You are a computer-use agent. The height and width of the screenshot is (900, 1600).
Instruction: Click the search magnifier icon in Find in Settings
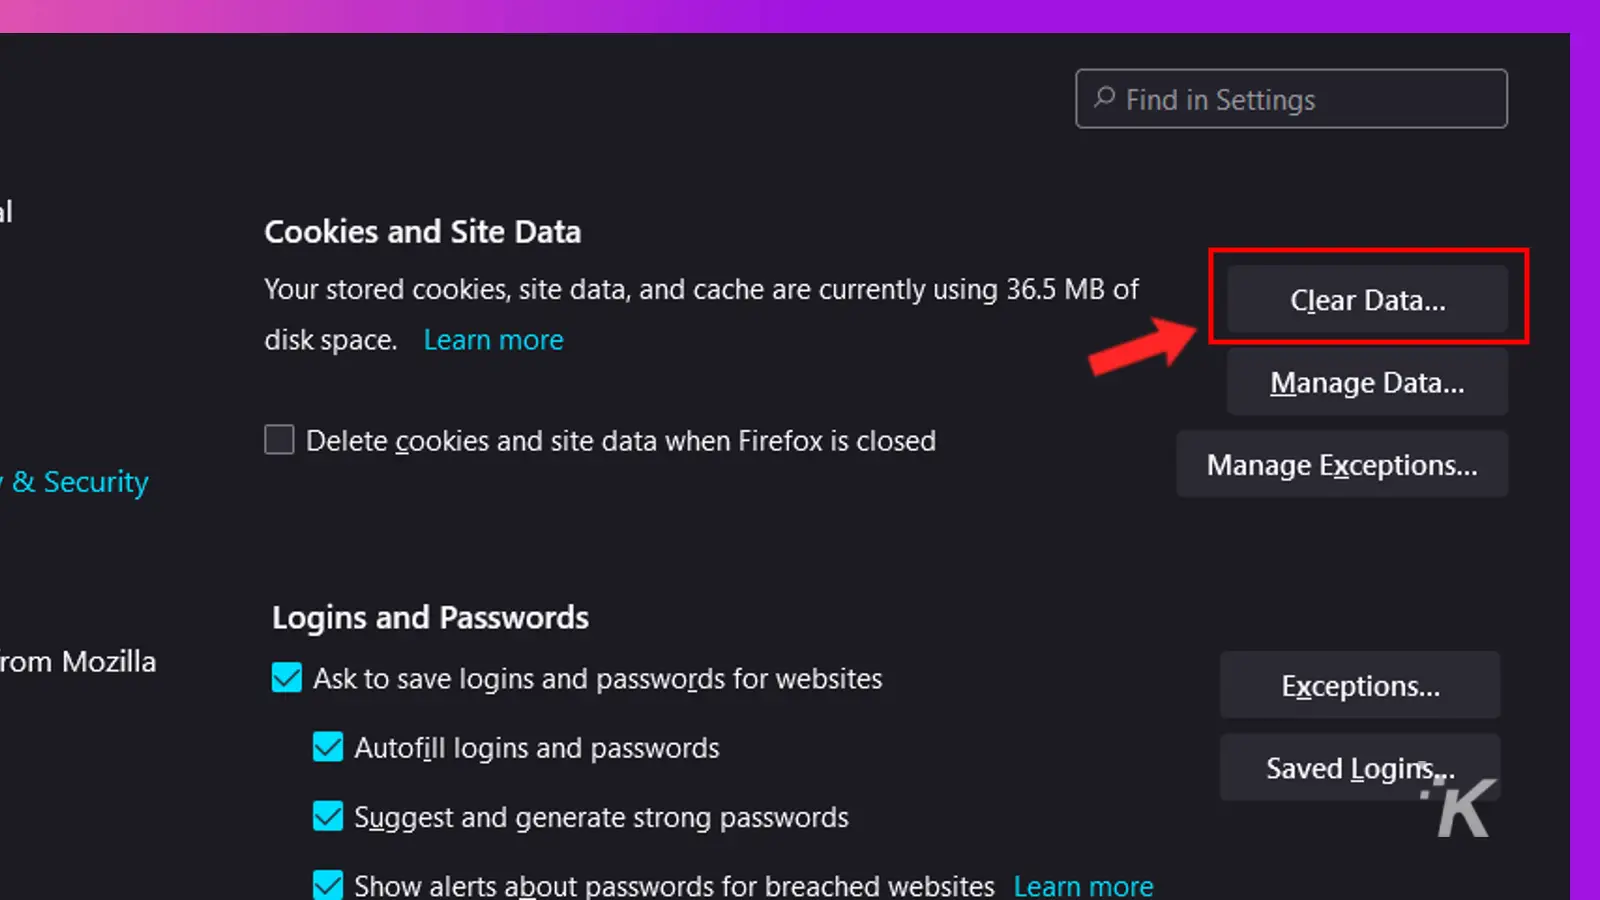tap(1104, 98)
